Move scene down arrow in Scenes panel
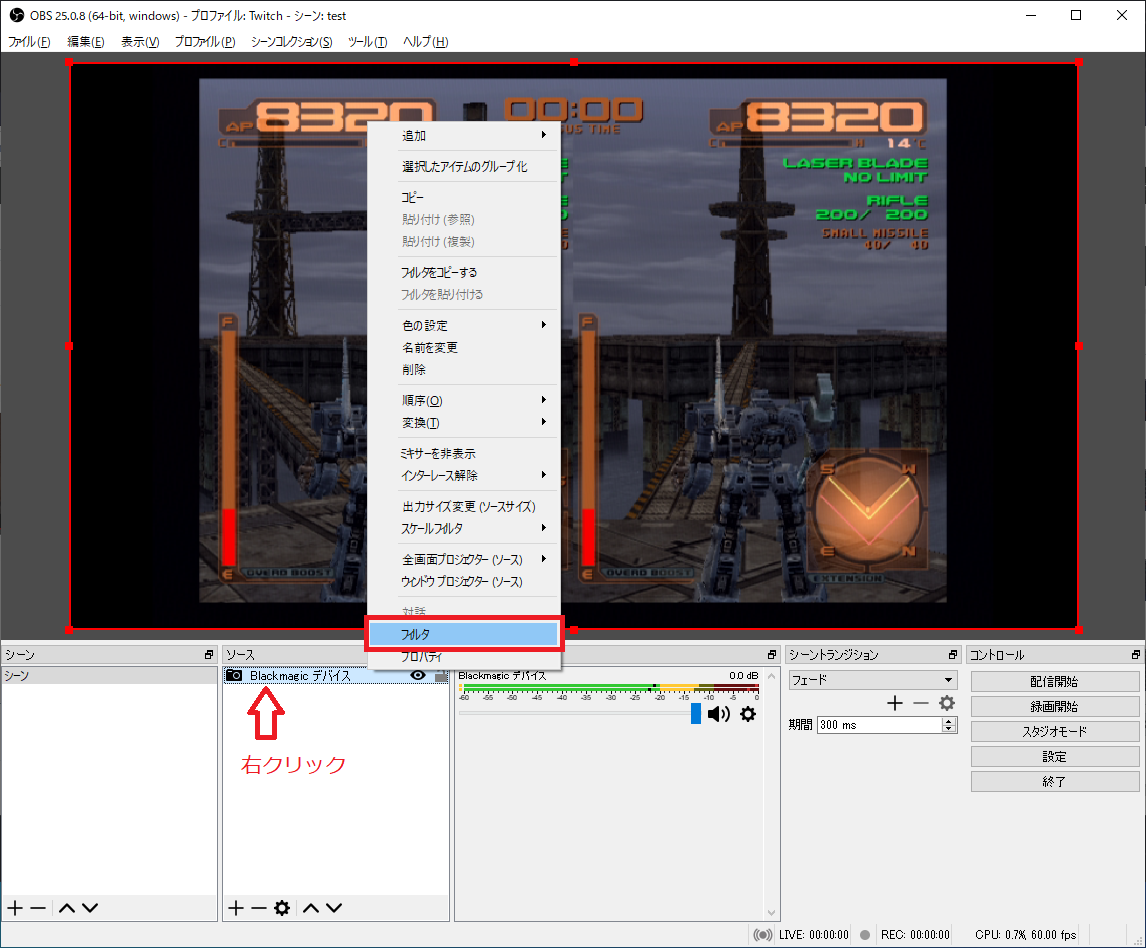 click(x=90, y=908)
